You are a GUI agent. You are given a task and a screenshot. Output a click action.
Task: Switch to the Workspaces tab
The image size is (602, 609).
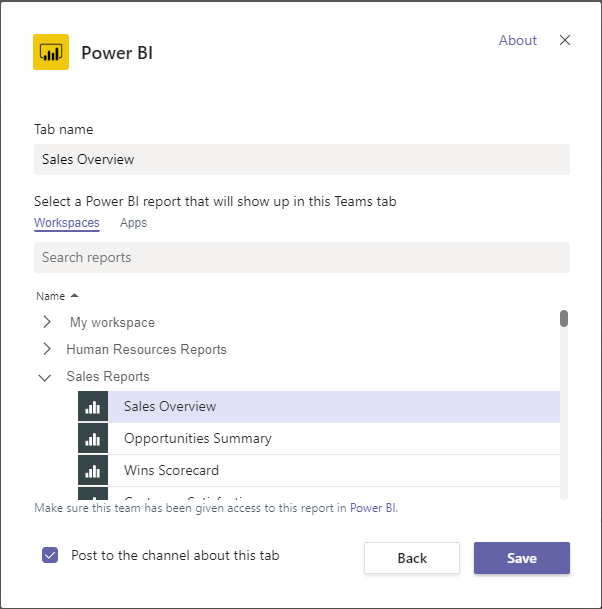[67, 223]
